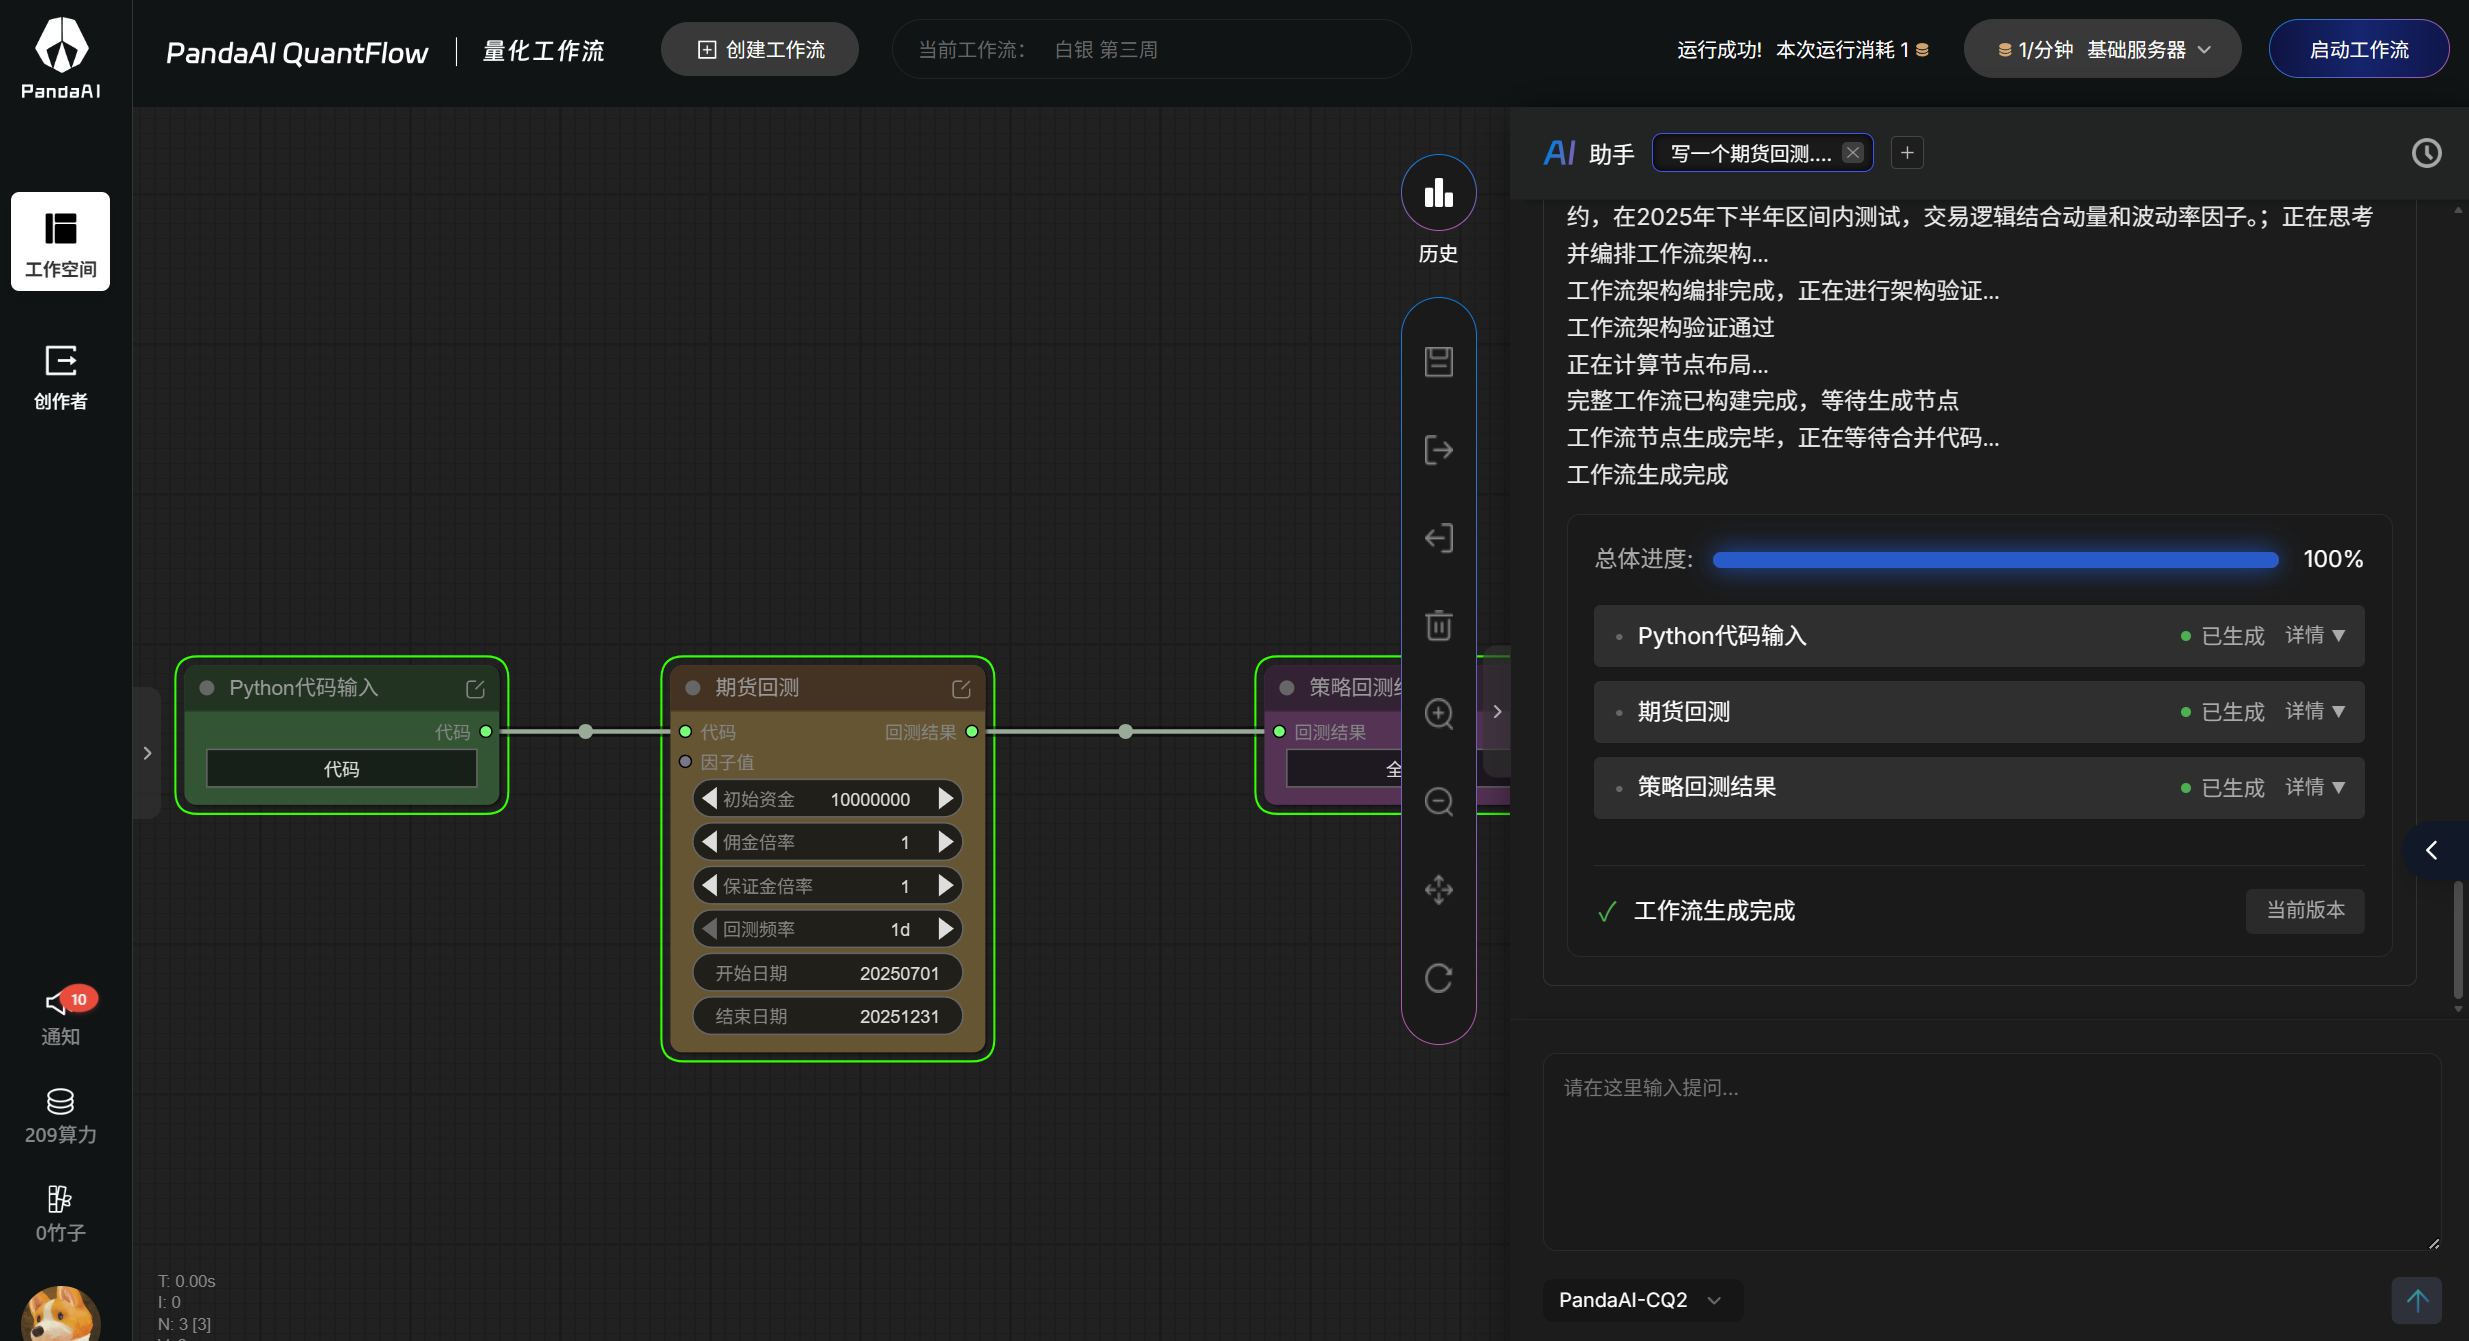
Task: Increase 初始资金 with right arrow
Action: coord(945,799)
